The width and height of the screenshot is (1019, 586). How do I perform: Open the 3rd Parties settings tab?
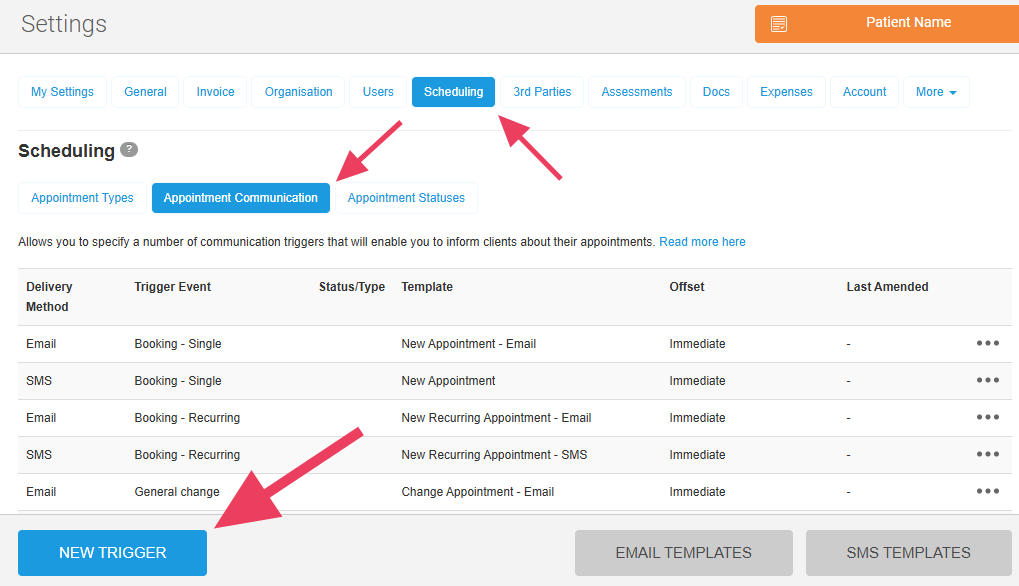pos(542,92)
